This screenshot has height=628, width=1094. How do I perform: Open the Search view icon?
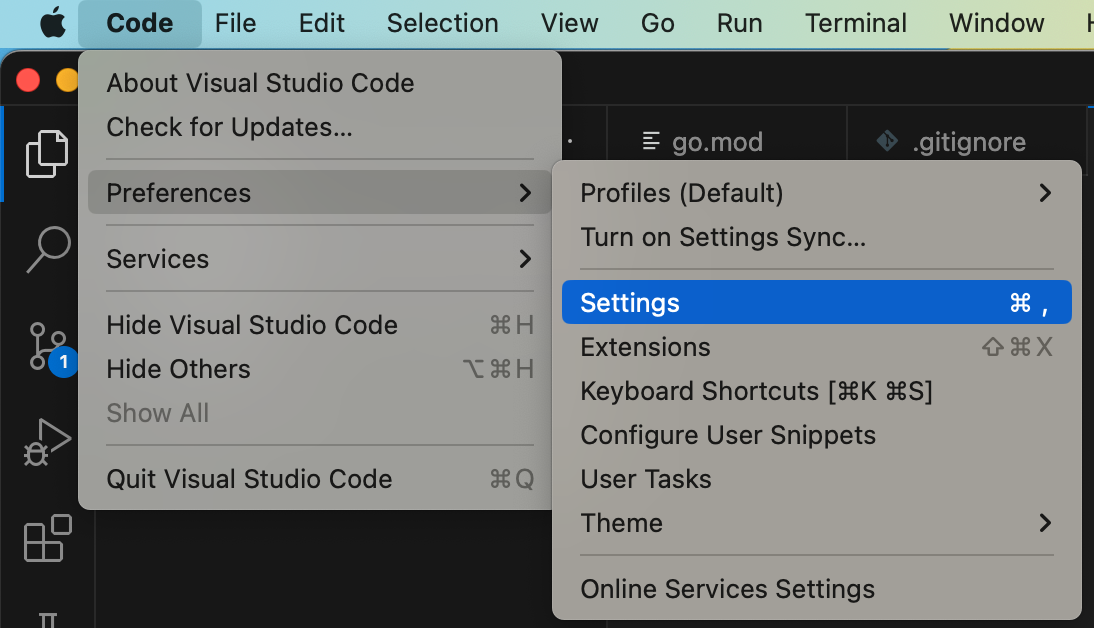(47, 249)
